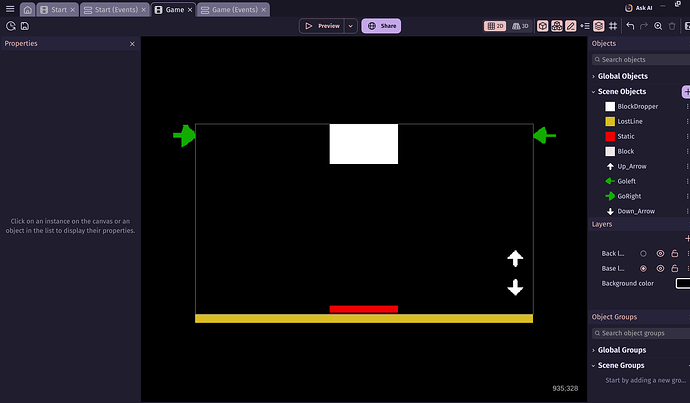
Task: Open version history clock icon
Action: click(11, 26)
